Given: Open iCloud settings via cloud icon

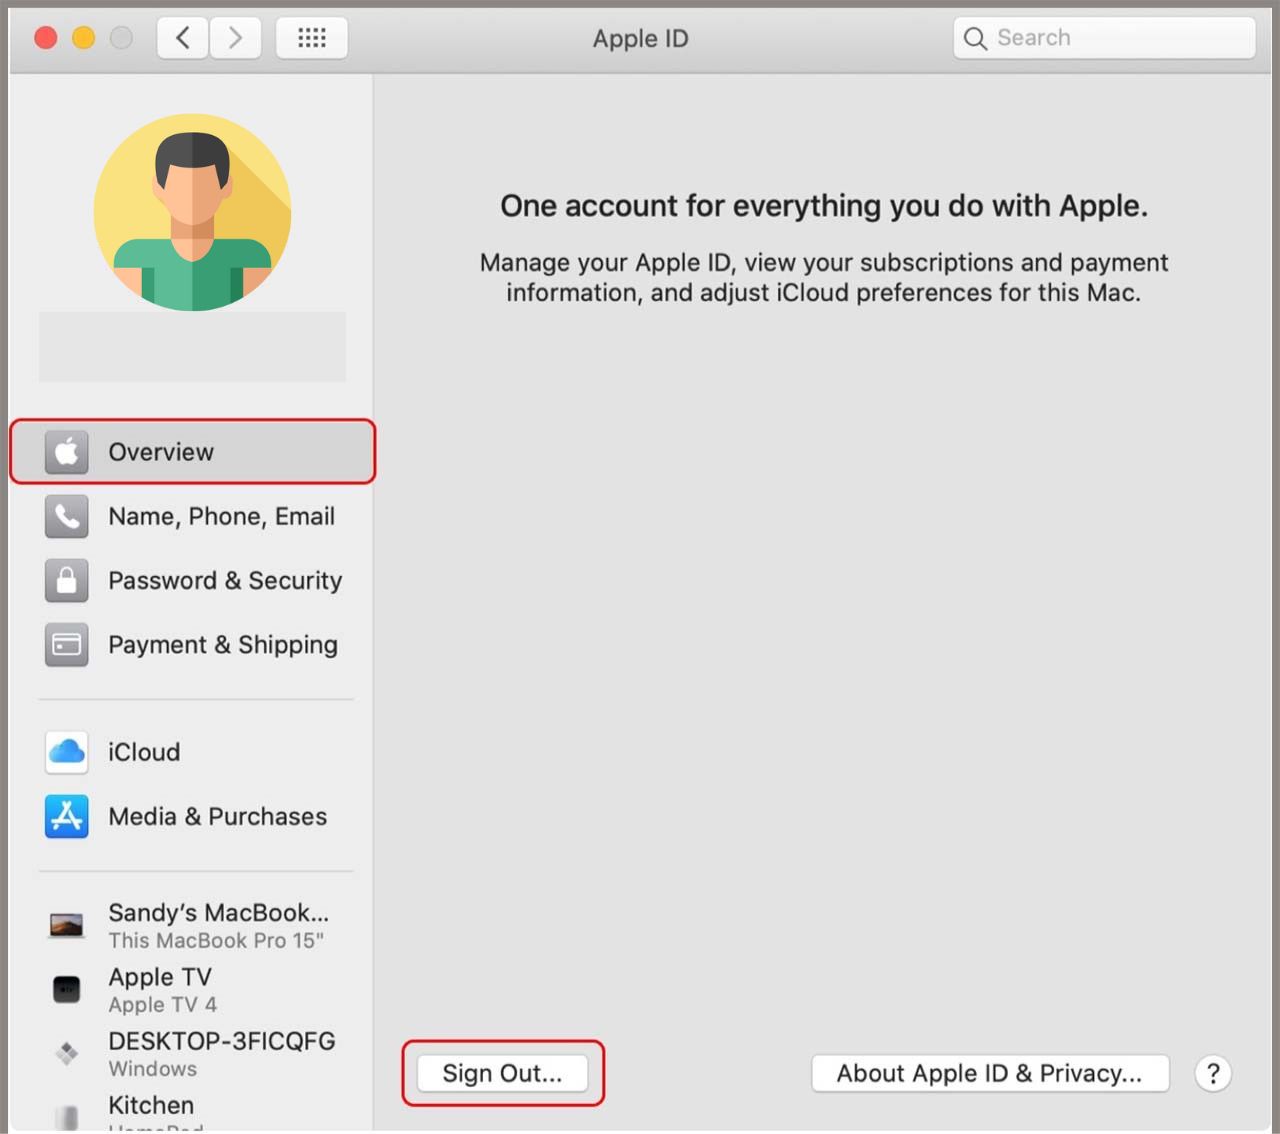Looking at the screenshot, I should point(66,752).
